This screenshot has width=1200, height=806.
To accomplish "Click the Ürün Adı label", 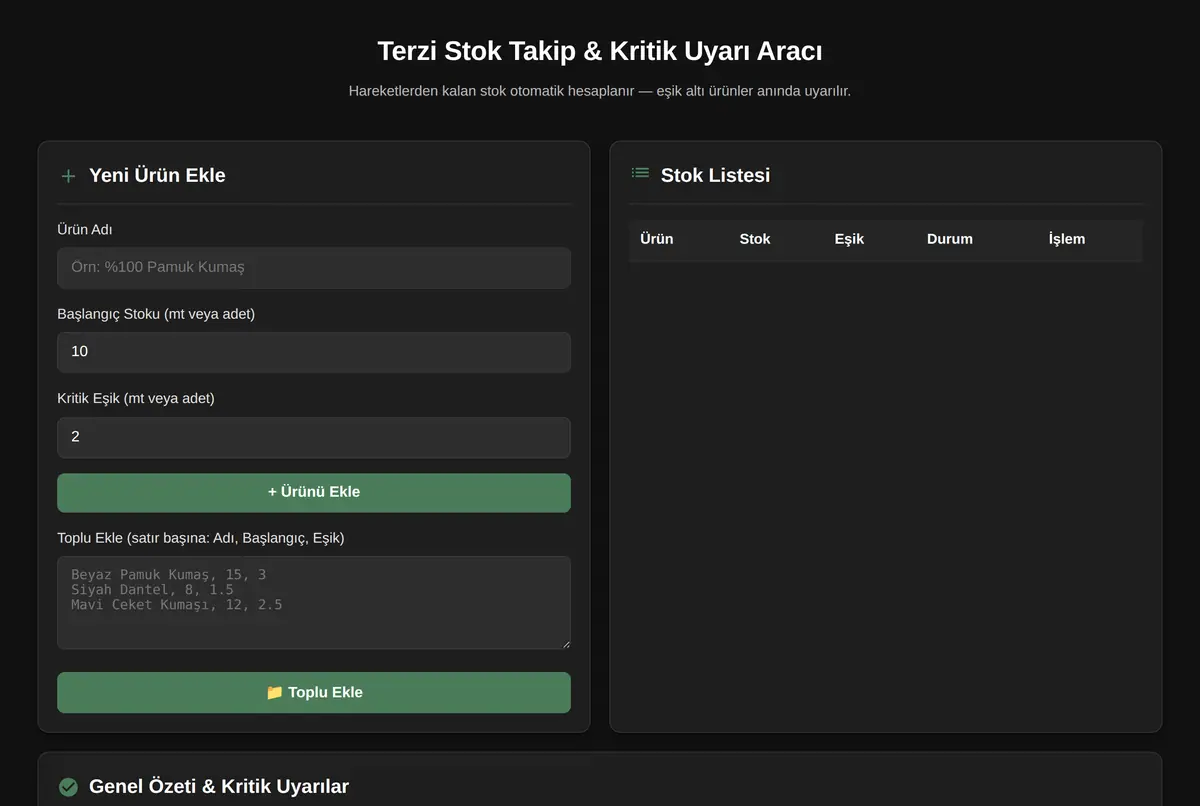I will (x=85, y=229).
